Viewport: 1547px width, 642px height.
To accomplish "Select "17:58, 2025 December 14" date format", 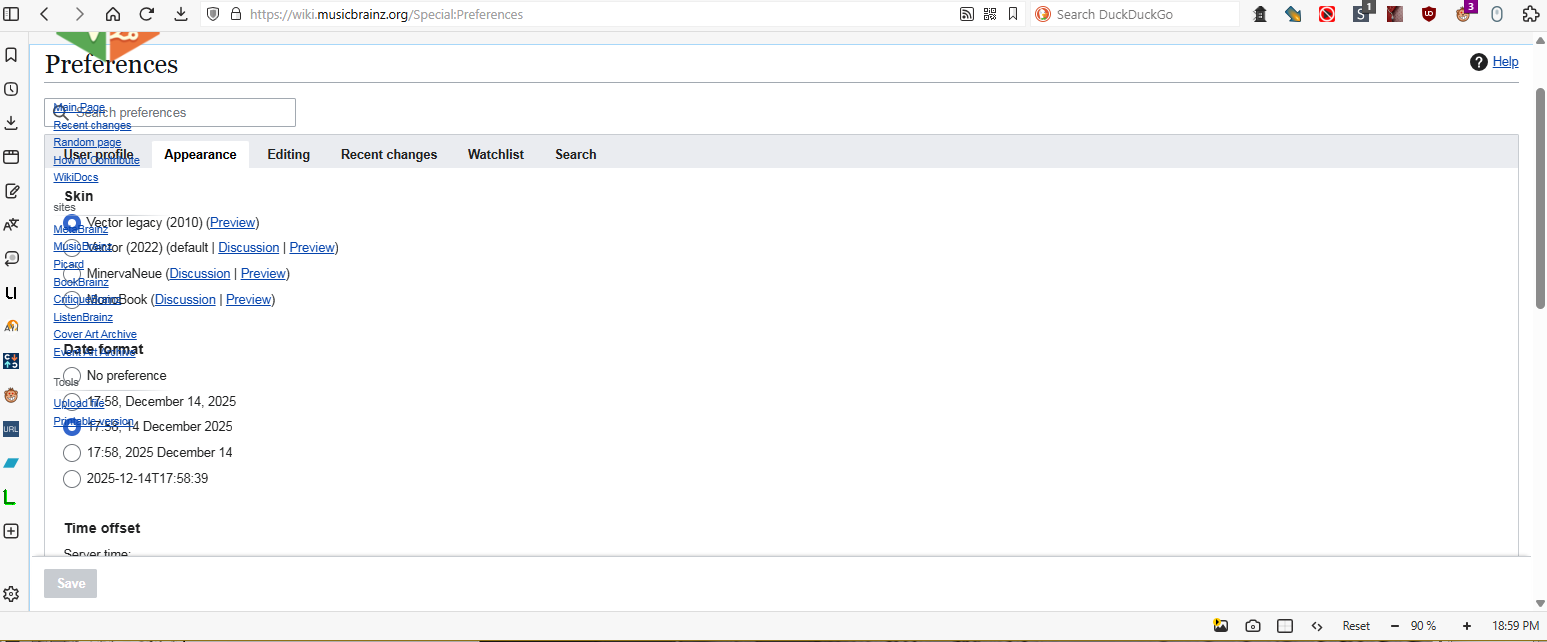I will tap(72, 453).
